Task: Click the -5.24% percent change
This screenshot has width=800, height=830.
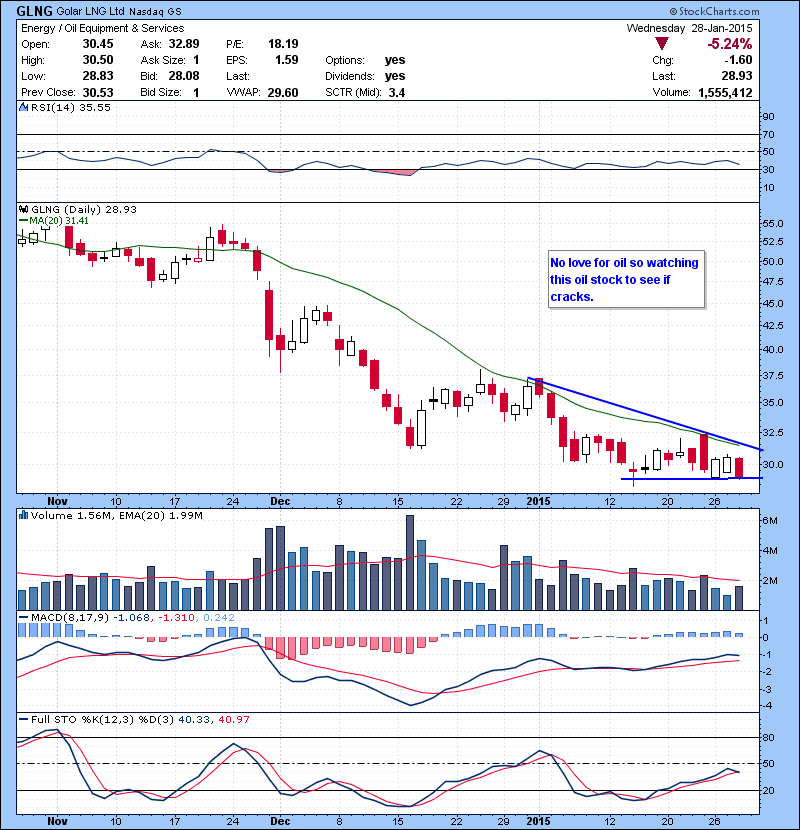Action: (730, 43)
